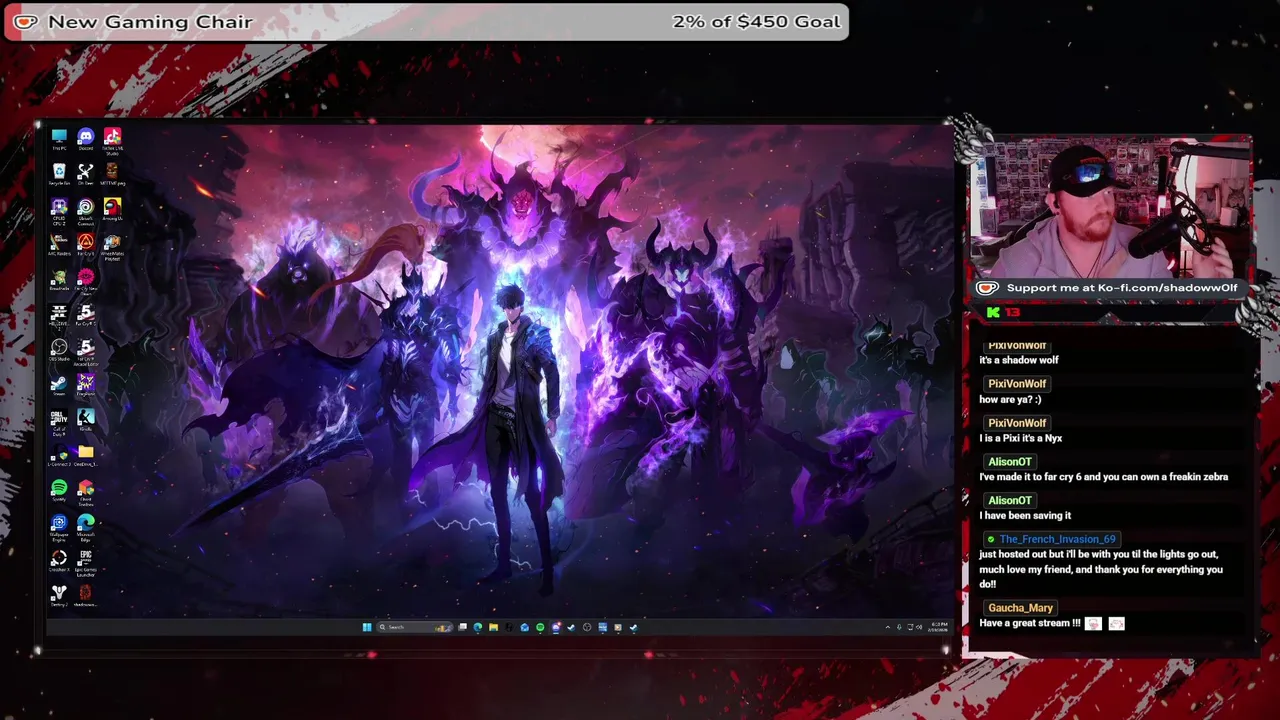Open Wallpaper Engine shortcut
Screen dimensions: 1280x720
59,527
